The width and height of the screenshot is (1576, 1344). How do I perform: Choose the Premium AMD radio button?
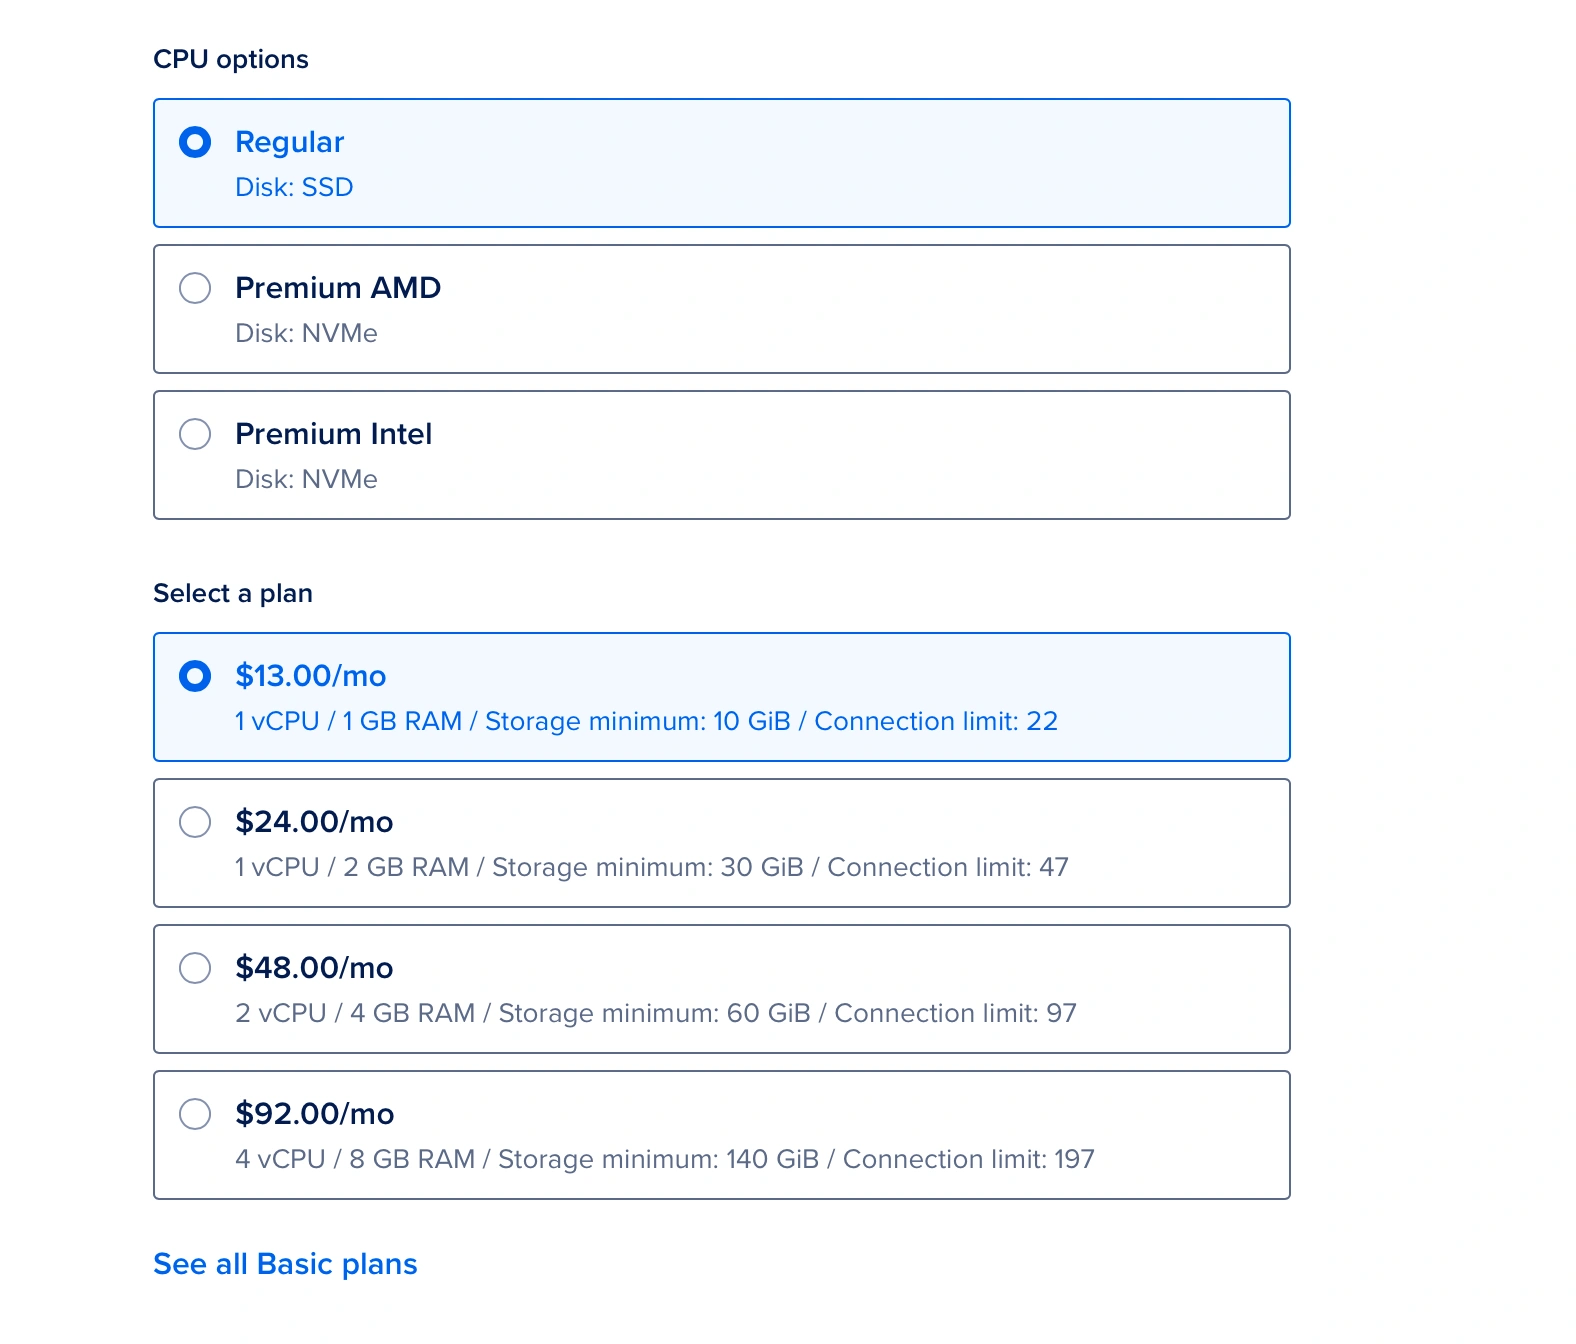[195, 288]
